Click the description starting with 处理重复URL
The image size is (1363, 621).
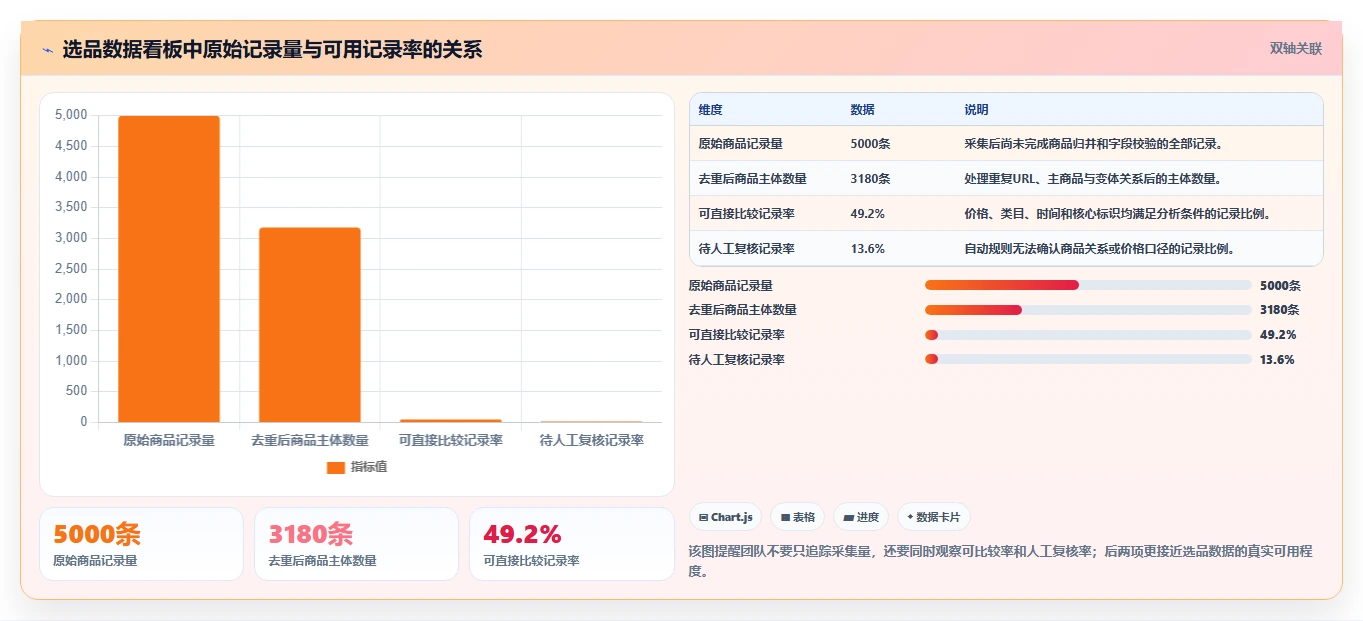(1093, 178)
